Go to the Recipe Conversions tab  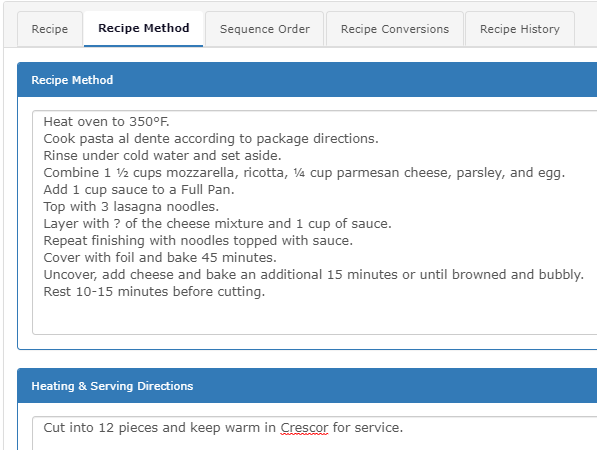pyautogui.click(x=395, y=29)
